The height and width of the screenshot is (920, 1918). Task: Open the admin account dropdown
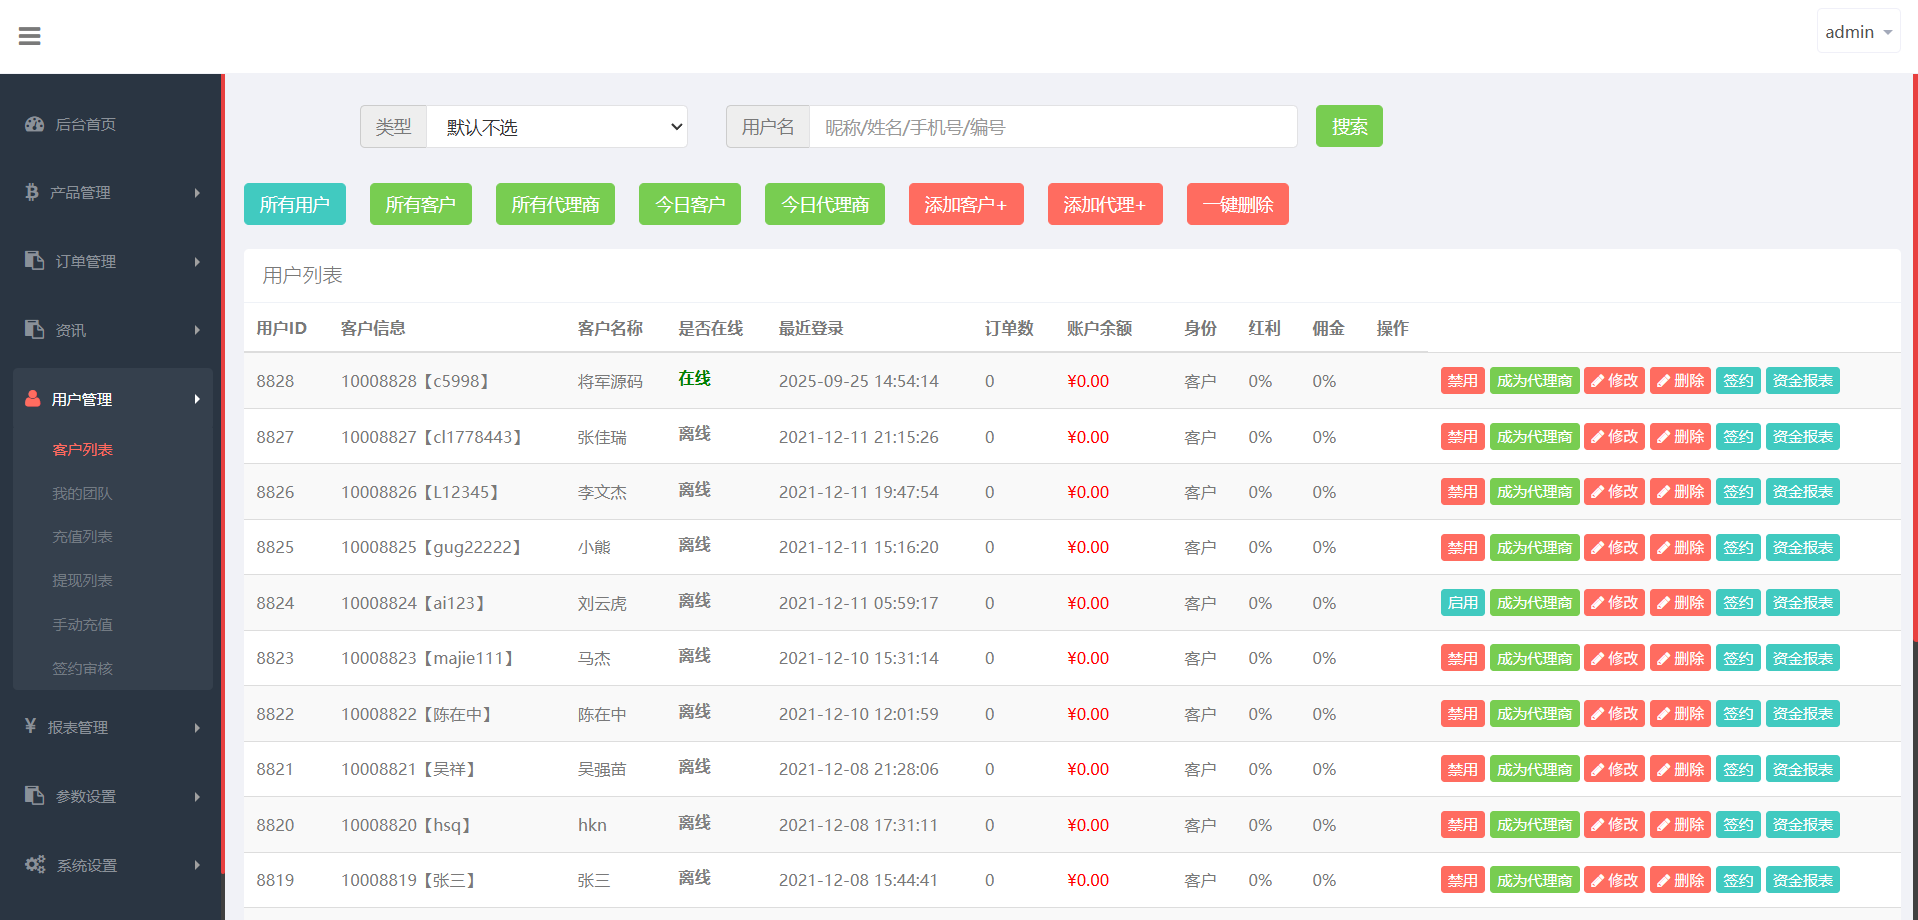(x=1857, y=32)
